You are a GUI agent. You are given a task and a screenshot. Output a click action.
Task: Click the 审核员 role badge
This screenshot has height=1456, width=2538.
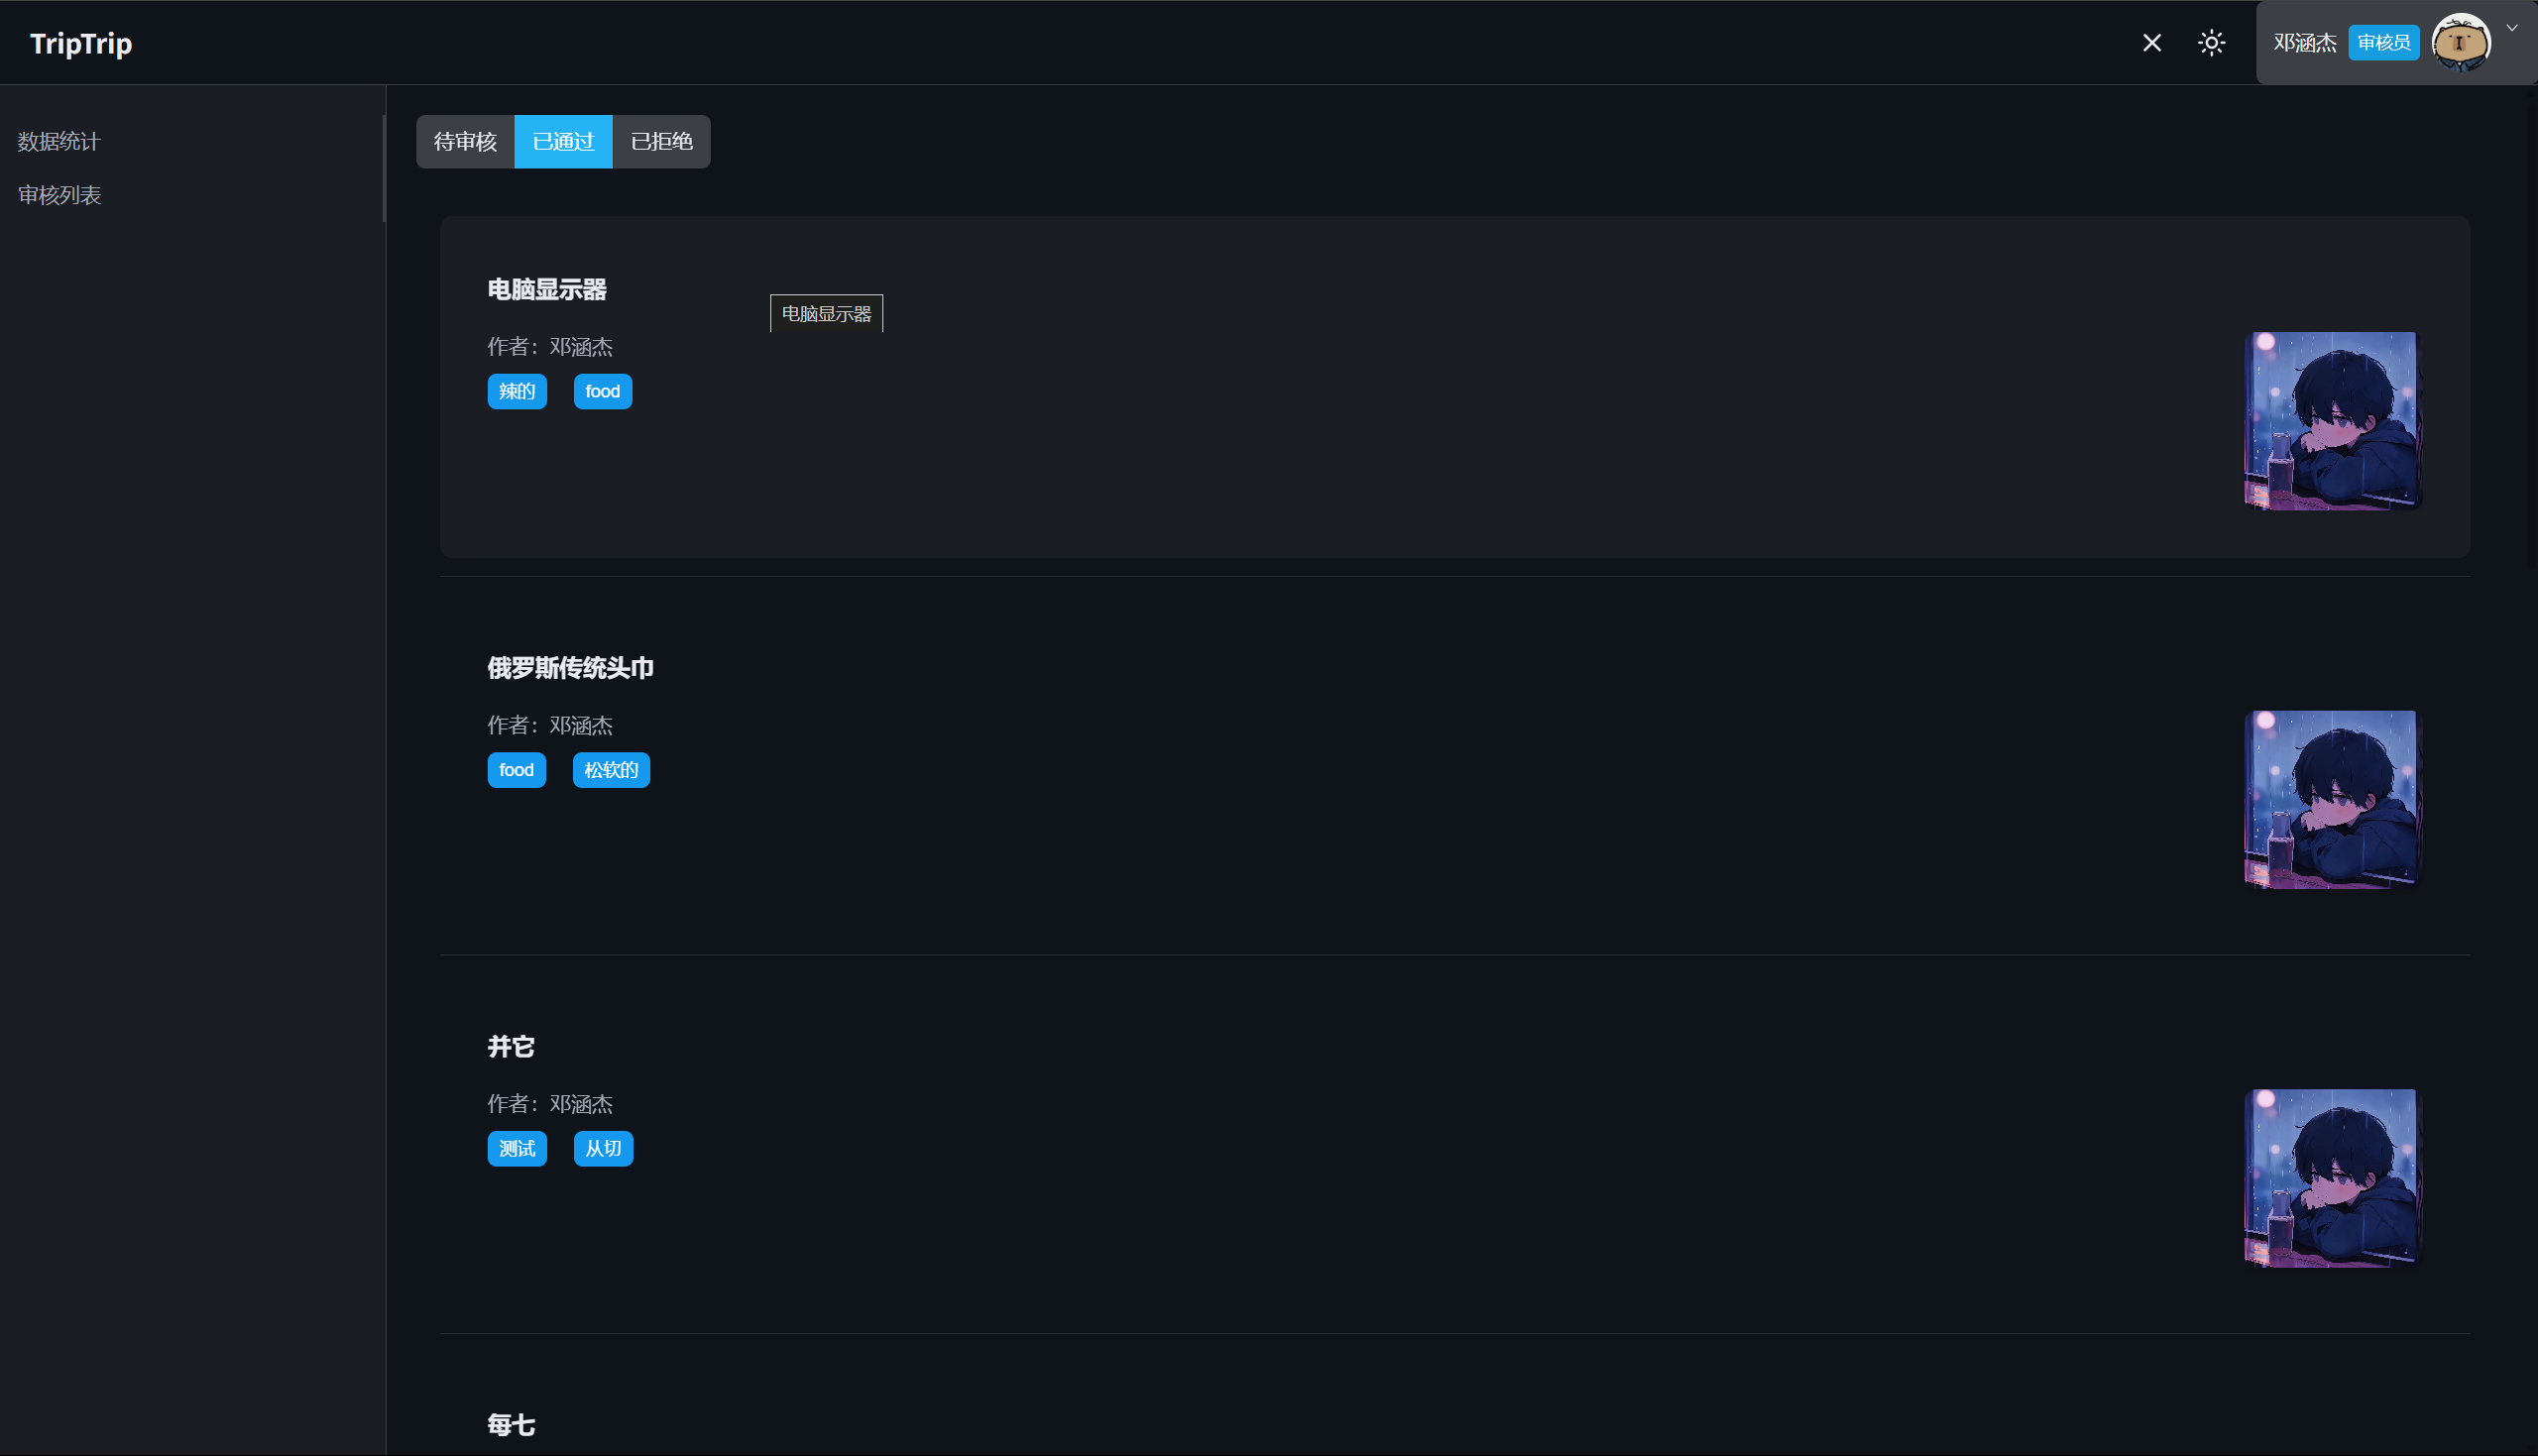pyautogui.click(x=2383, y=43)
